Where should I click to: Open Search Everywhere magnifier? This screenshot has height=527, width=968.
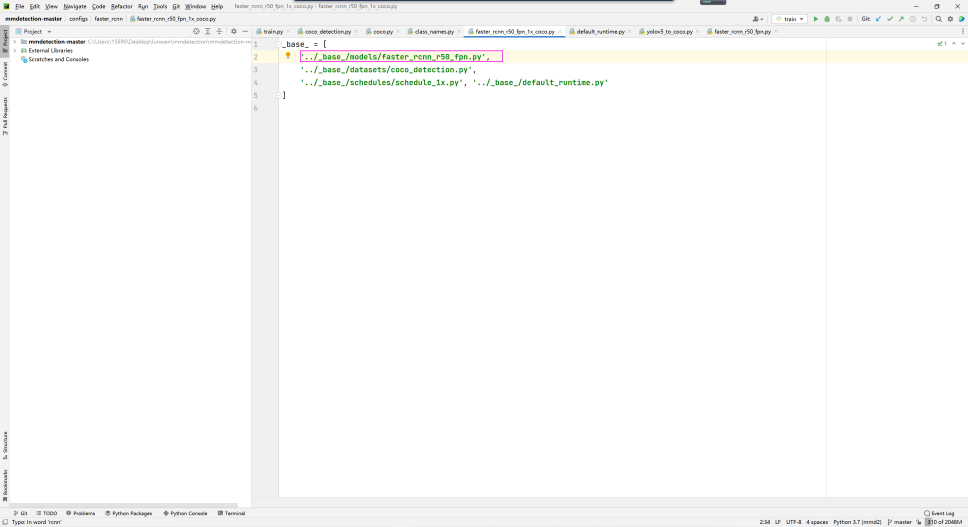pyautogui.click(x=939, y=19)
